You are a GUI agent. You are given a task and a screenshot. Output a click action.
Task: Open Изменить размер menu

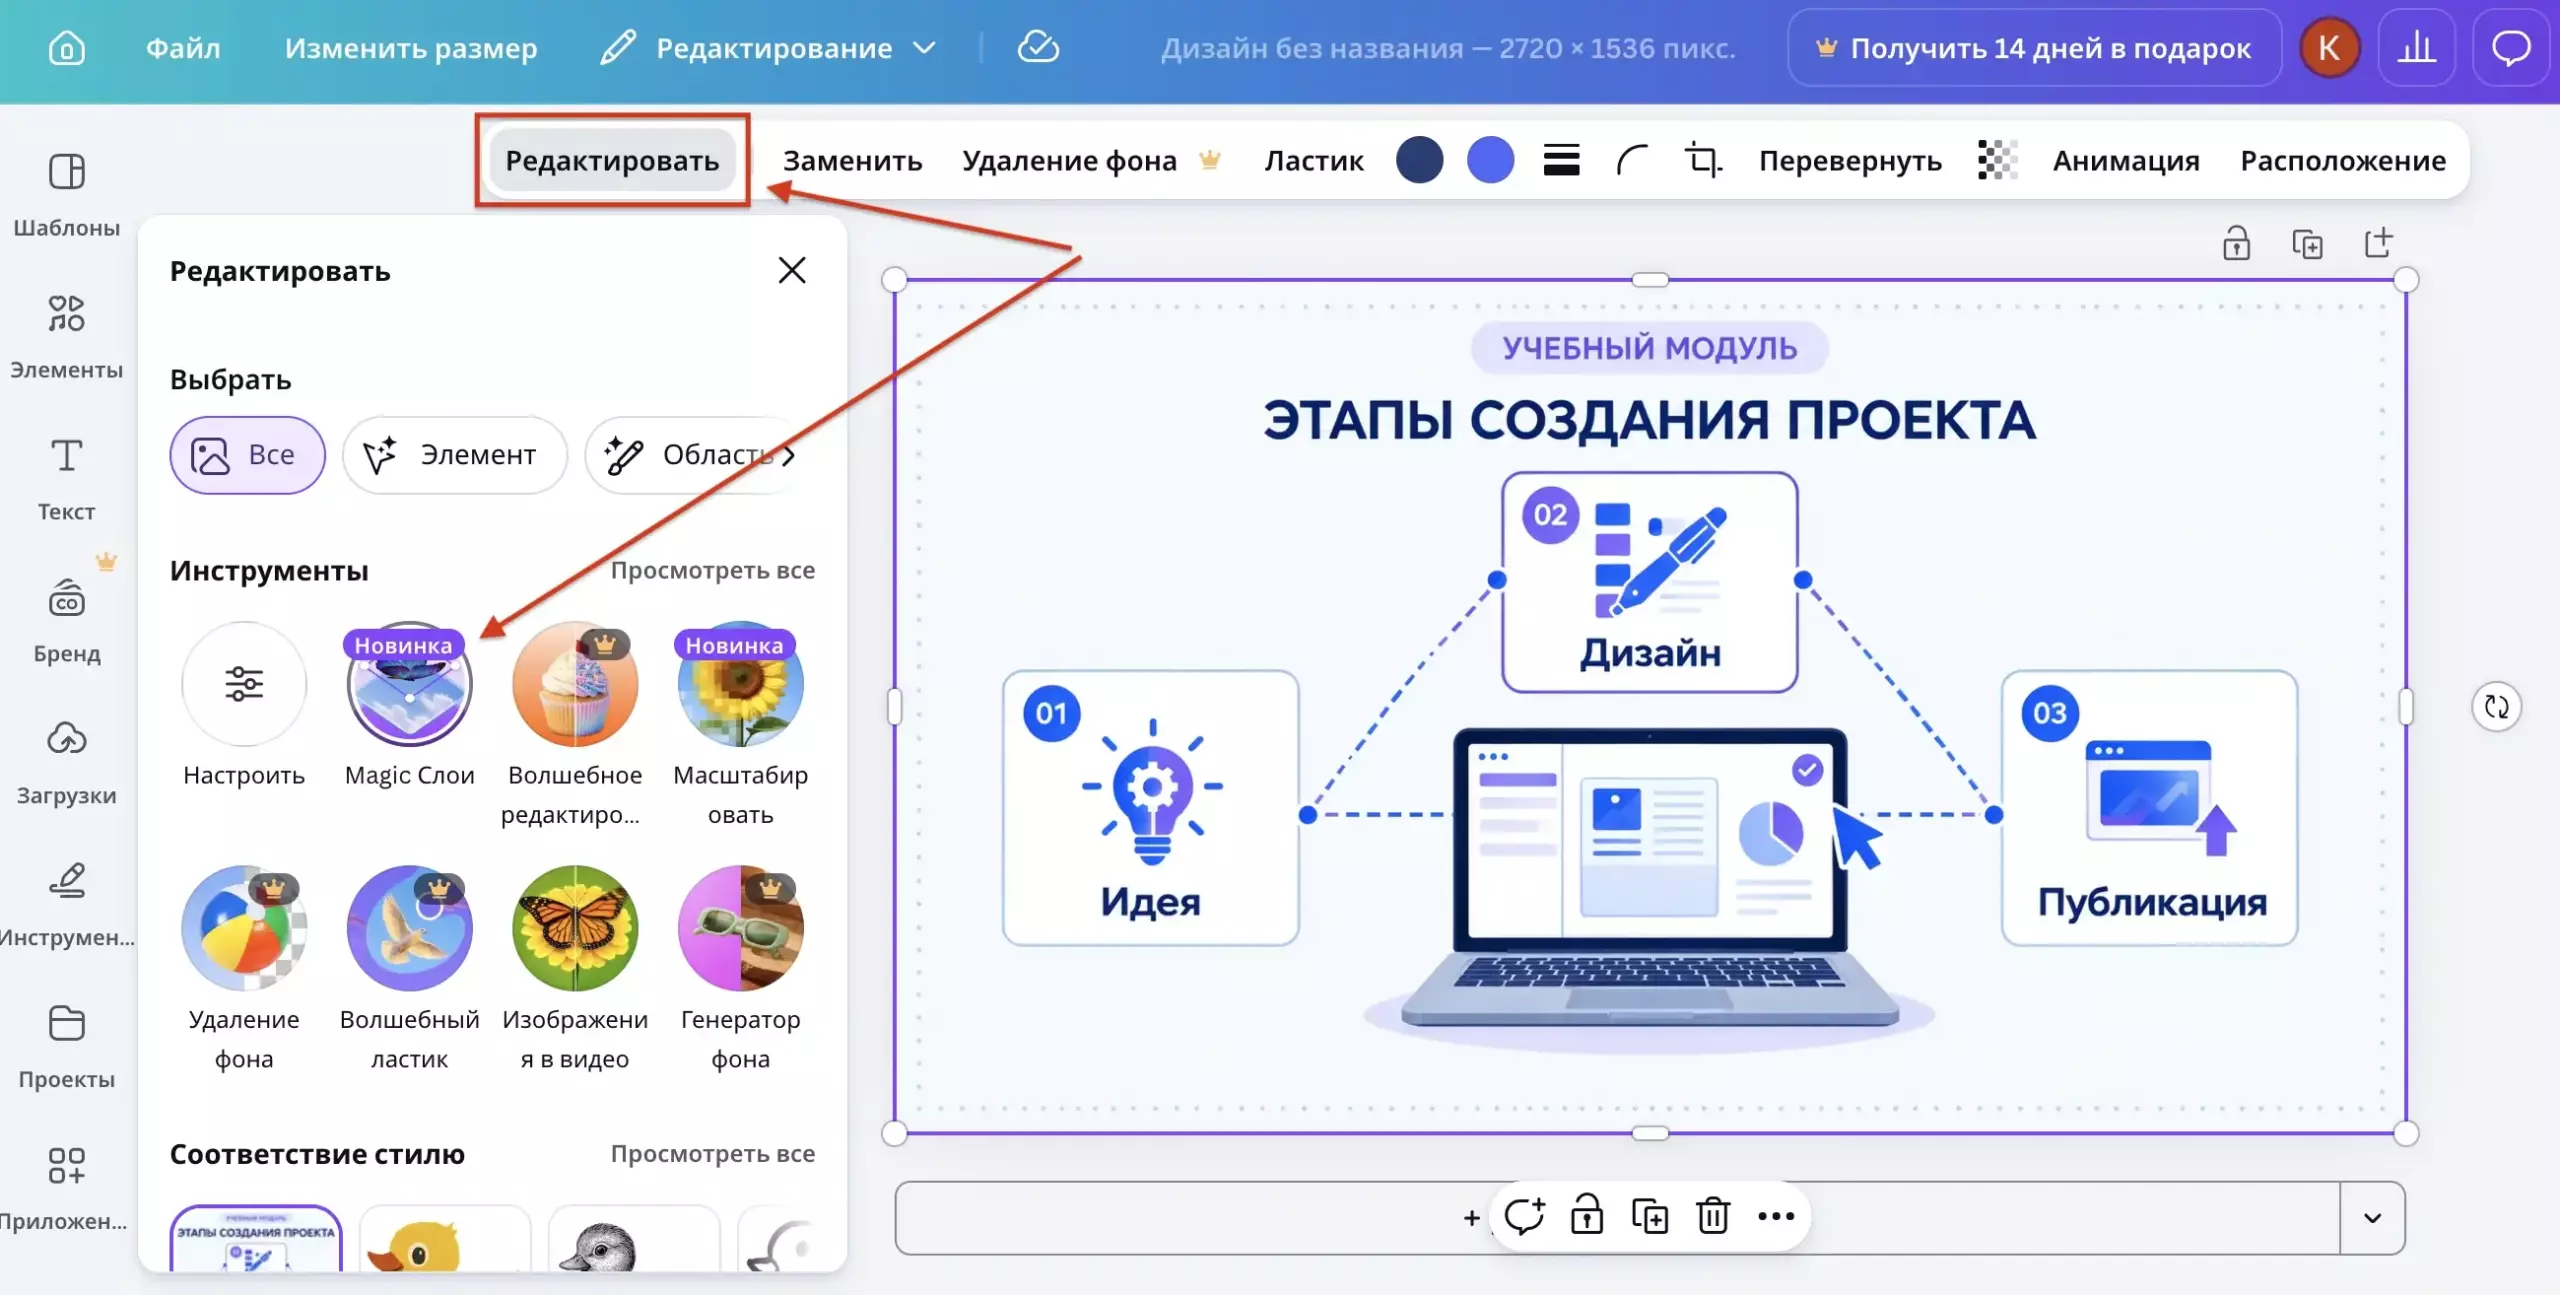[x=411, y=48]
